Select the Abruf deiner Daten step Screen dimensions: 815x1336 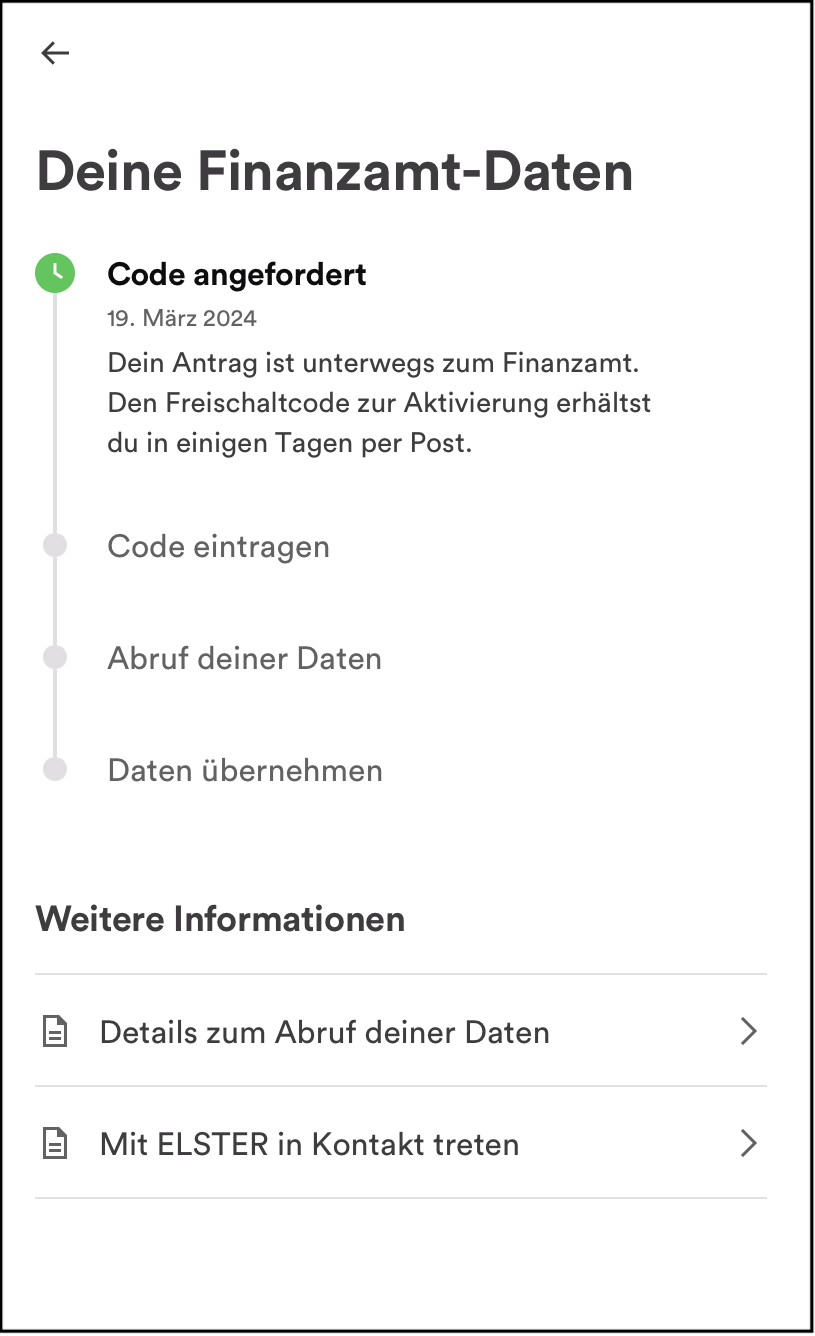click(x=244, y=659)
